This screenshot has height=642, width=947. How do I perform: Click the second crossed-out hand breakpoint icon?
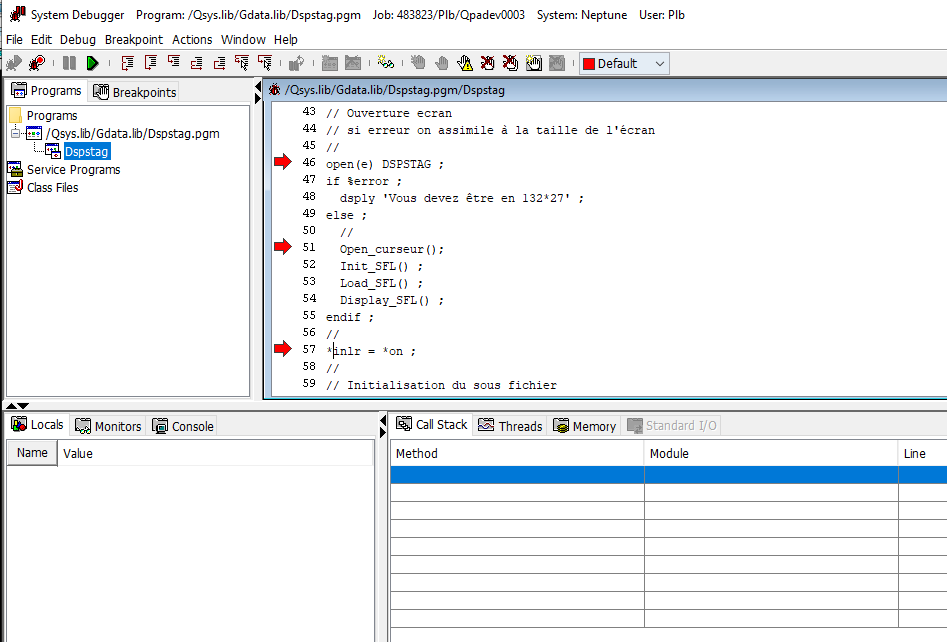510,63
